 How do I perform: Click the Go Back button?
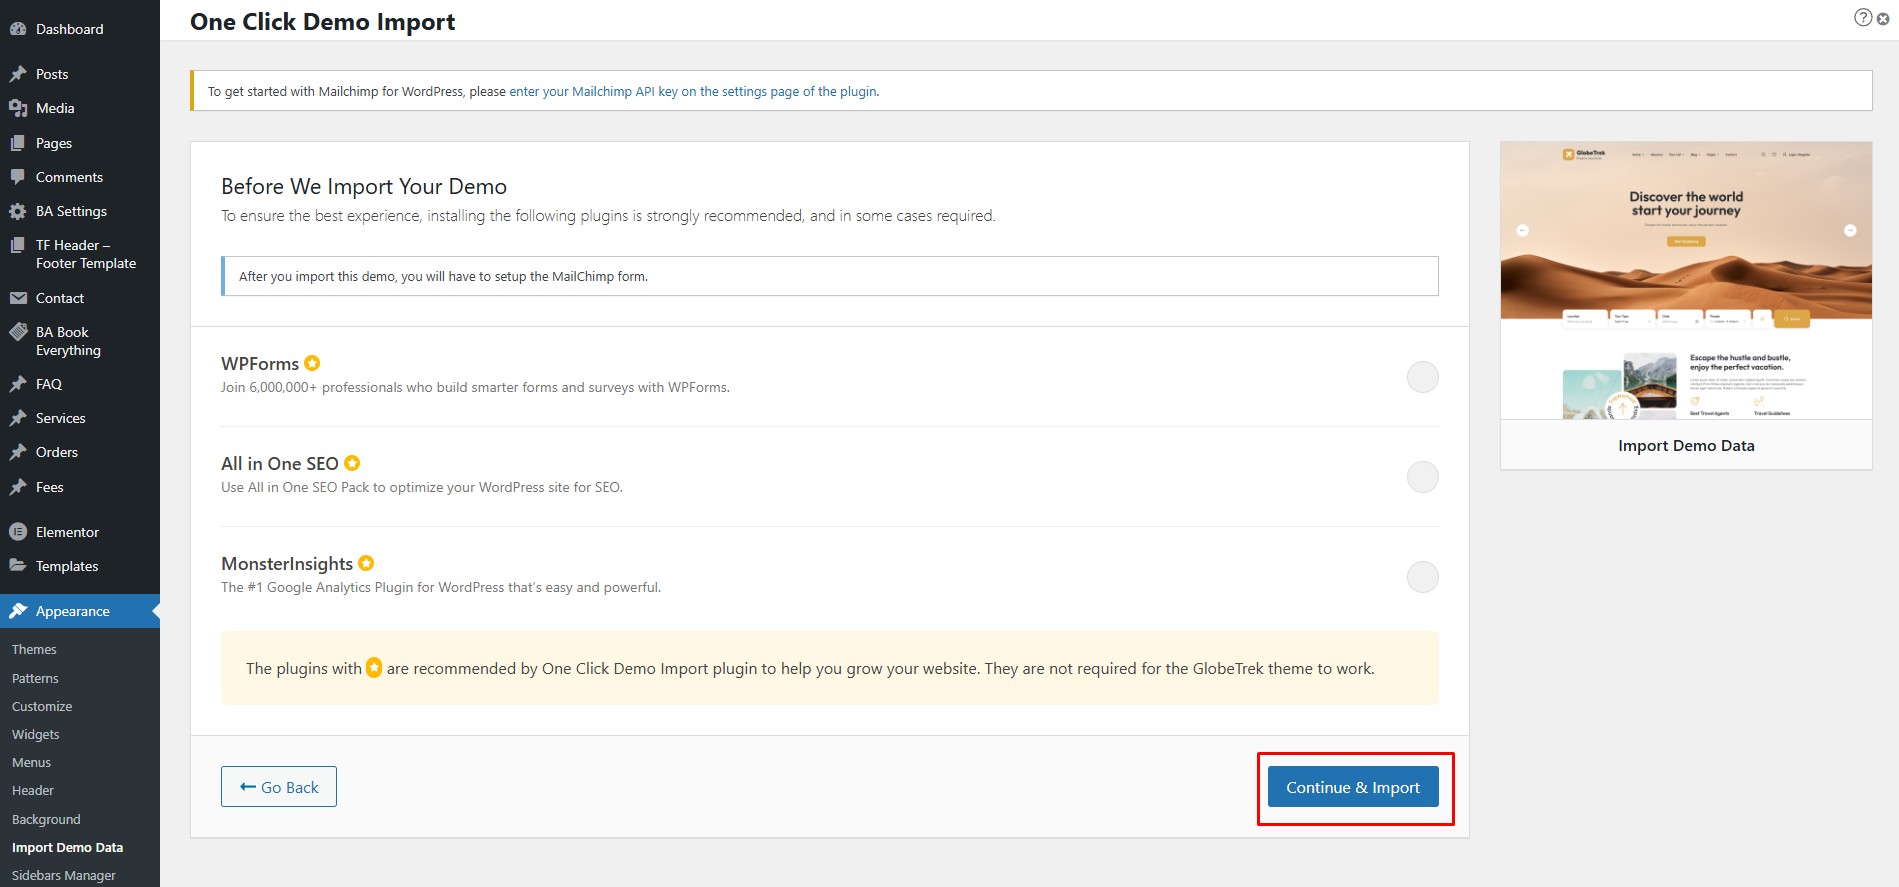[279, 787]
